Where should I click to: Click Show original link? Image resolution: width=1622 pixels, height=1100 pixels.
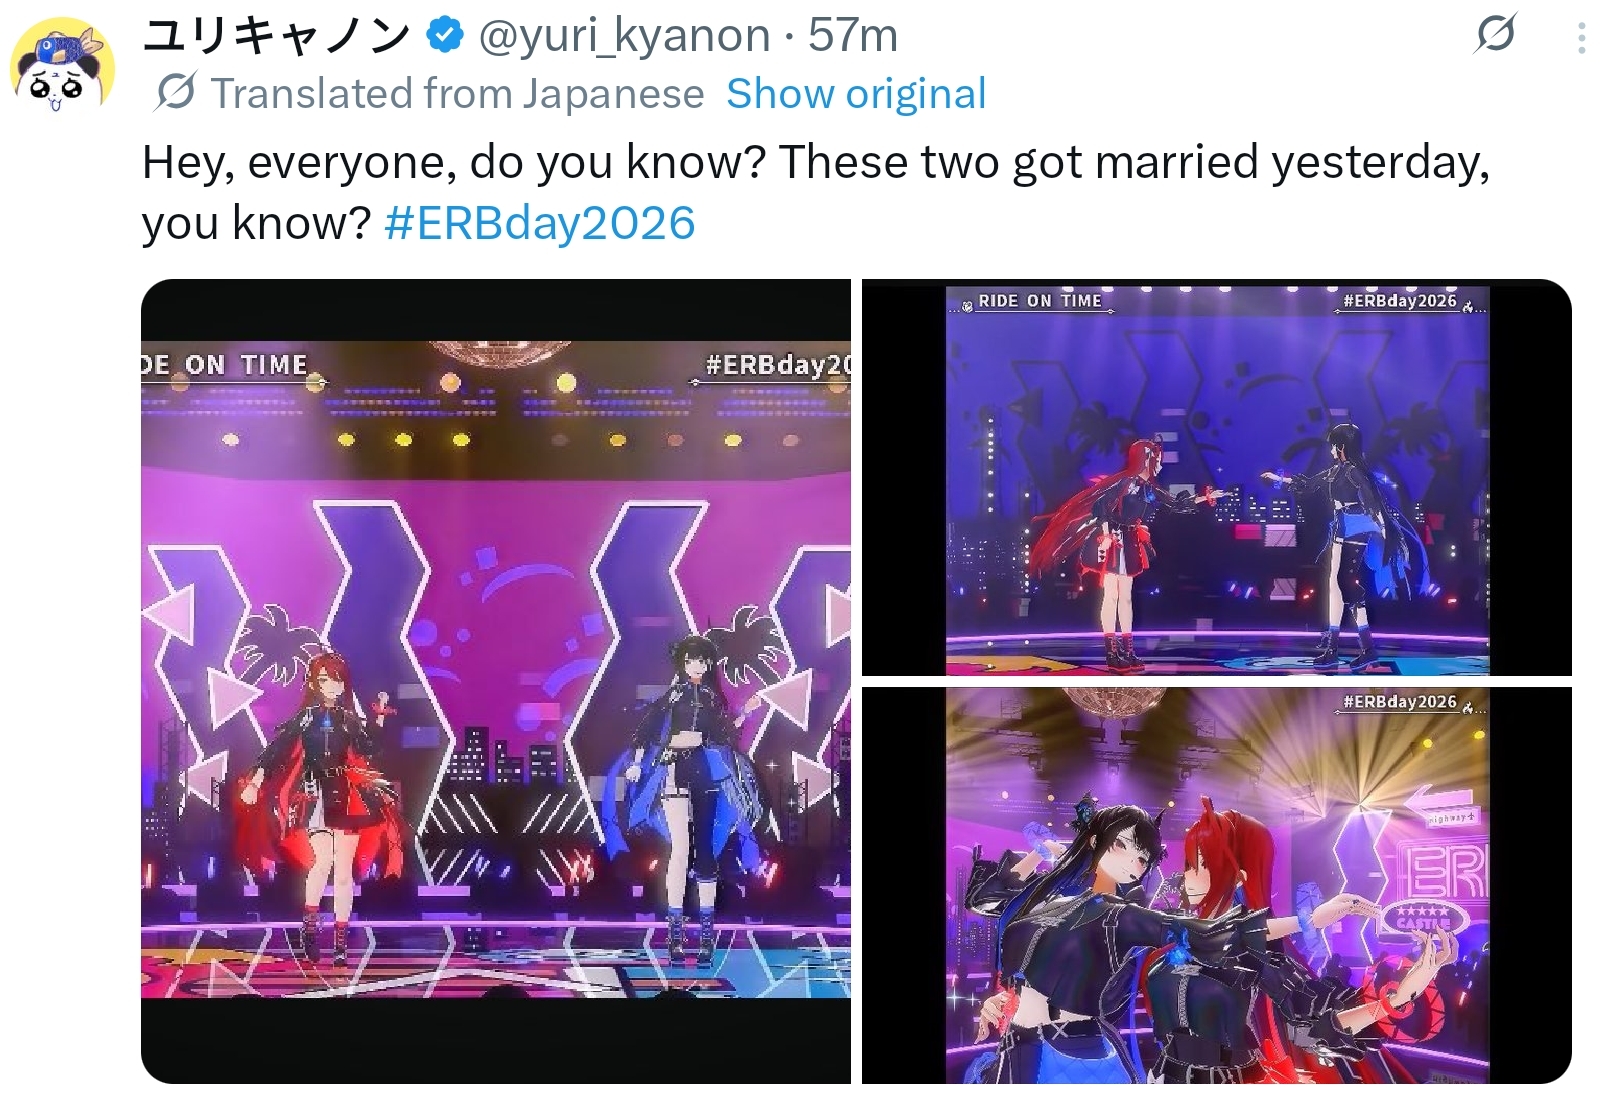856,93
